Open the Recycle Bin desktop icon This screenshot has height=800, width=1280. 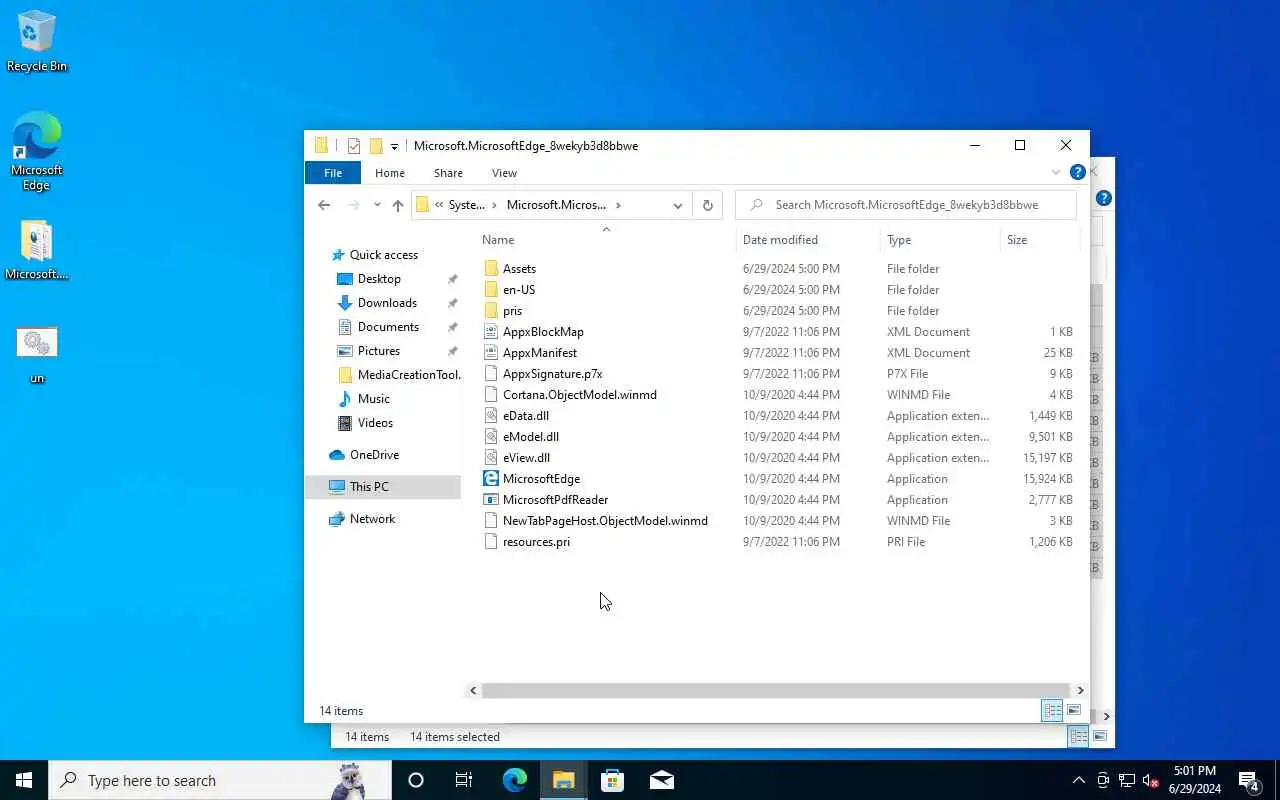(37, 41)
